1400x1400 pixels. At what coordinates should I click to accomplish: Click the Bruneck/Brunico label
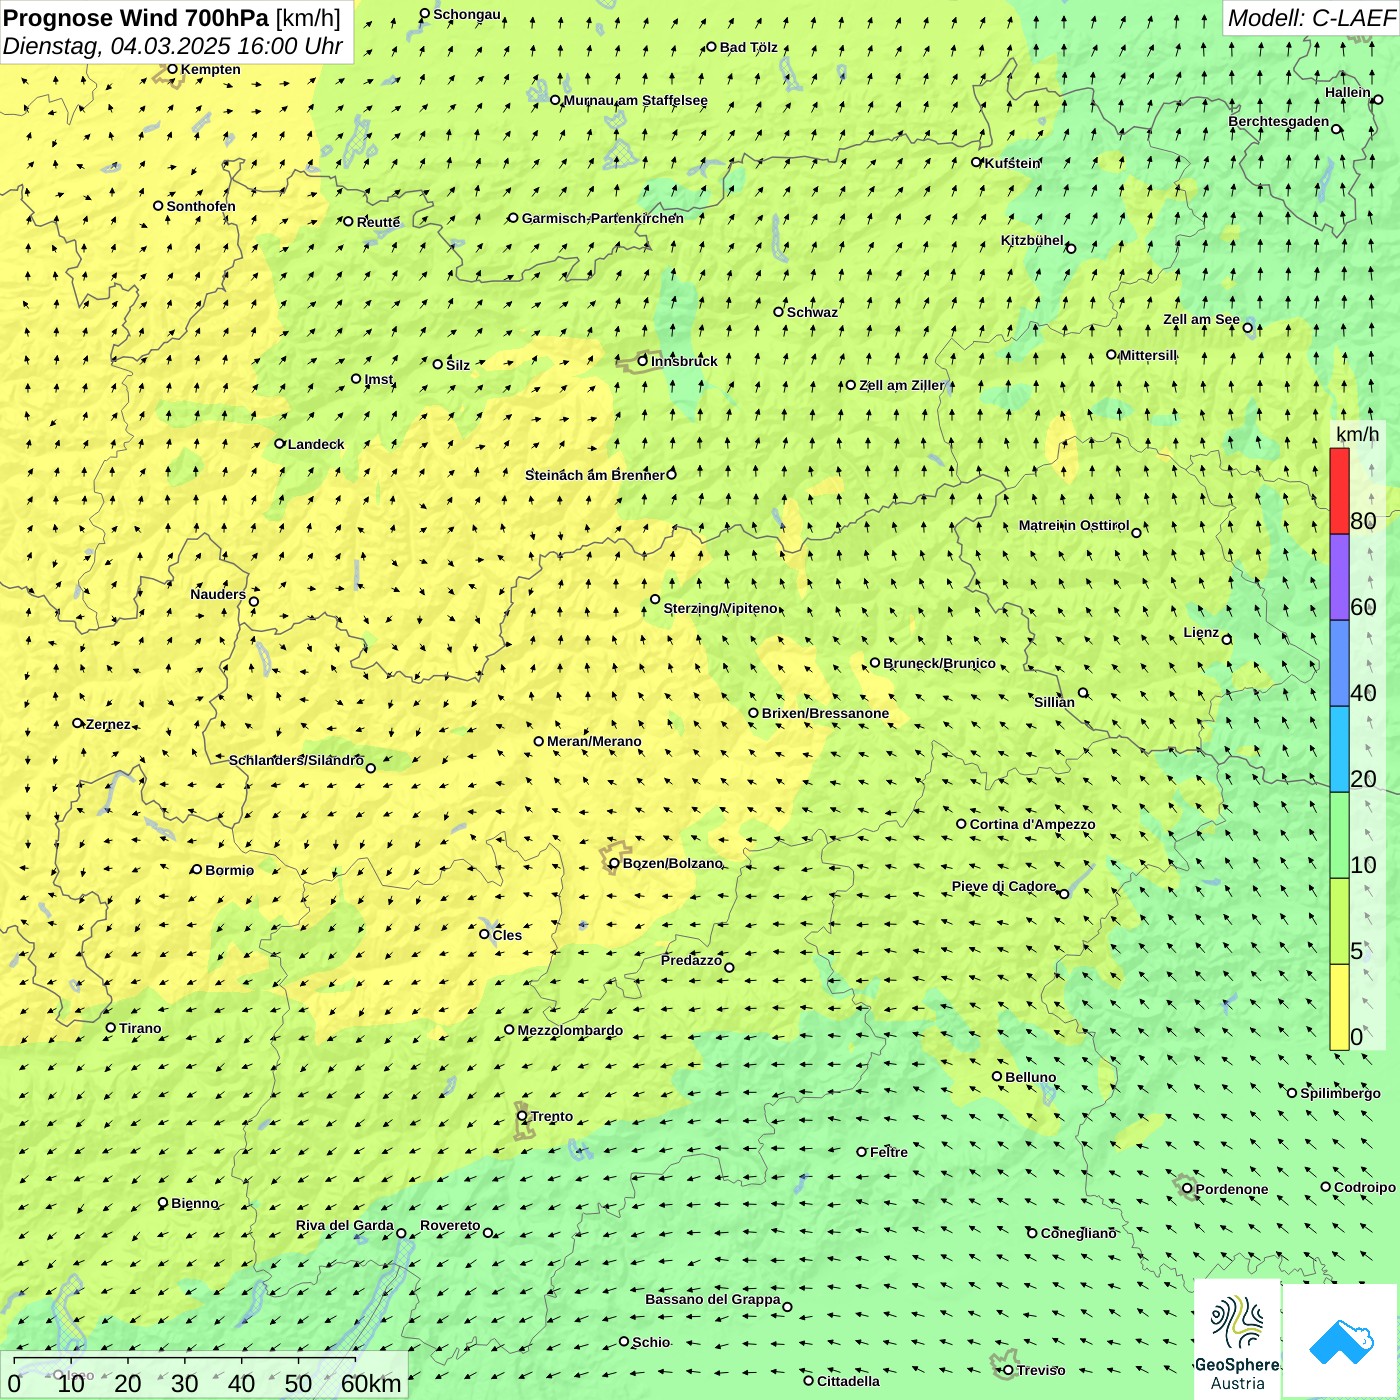click(x=939, y=663)
